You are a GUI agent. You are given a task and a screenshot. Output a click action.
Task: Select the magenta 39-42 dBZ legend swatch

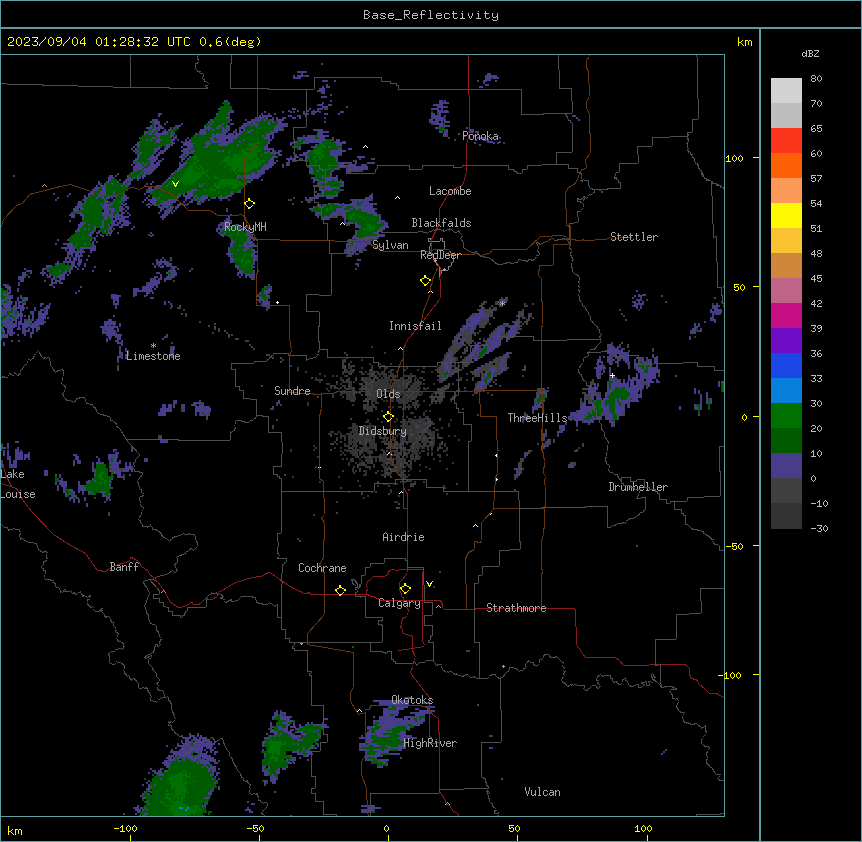786,315
